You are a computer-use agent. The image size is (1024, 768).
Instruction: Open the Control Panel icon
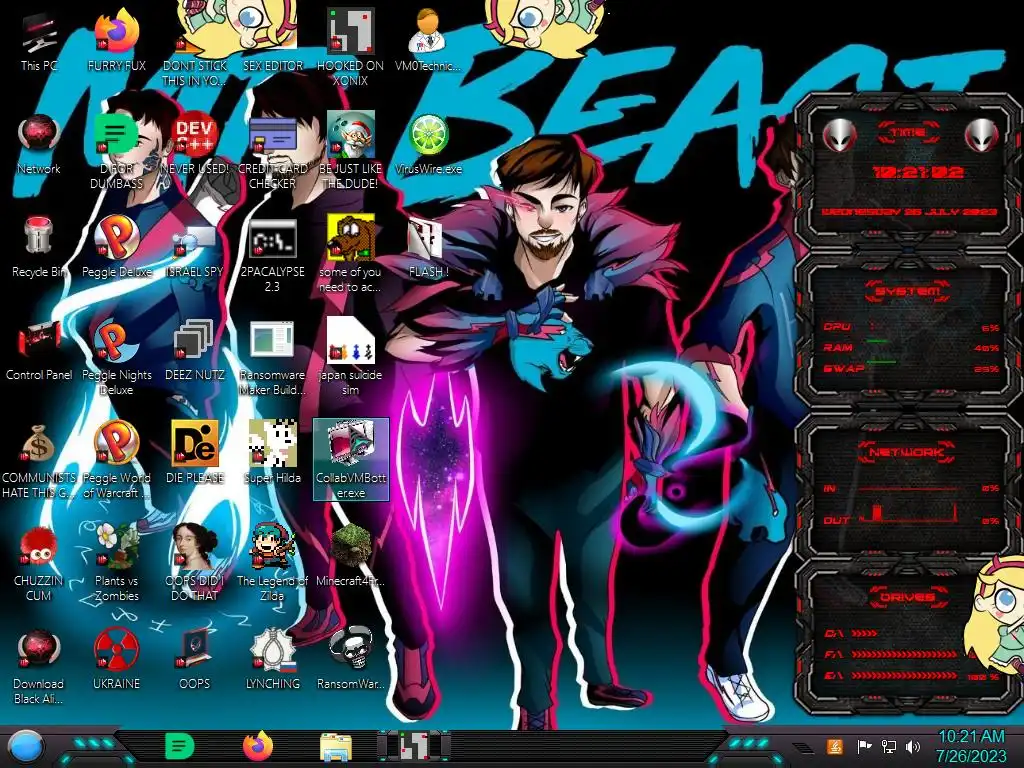[39, 351]
